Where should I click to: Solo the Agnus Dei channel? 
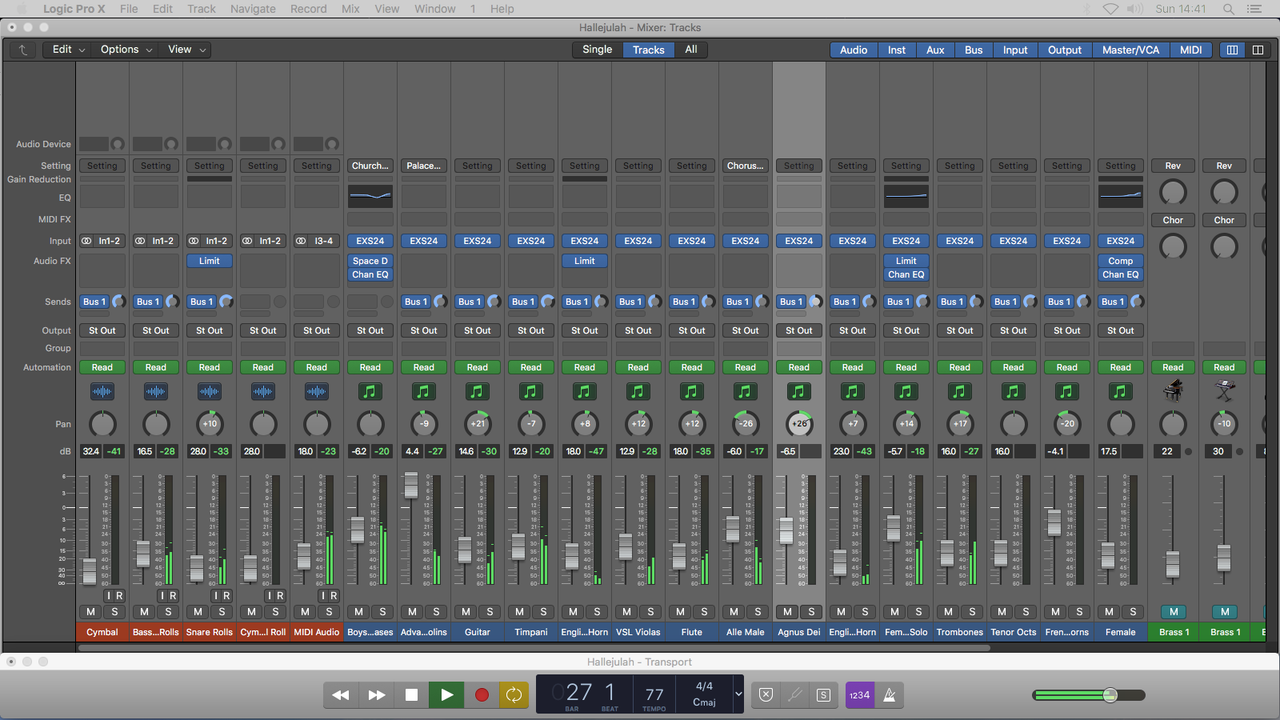811,612
